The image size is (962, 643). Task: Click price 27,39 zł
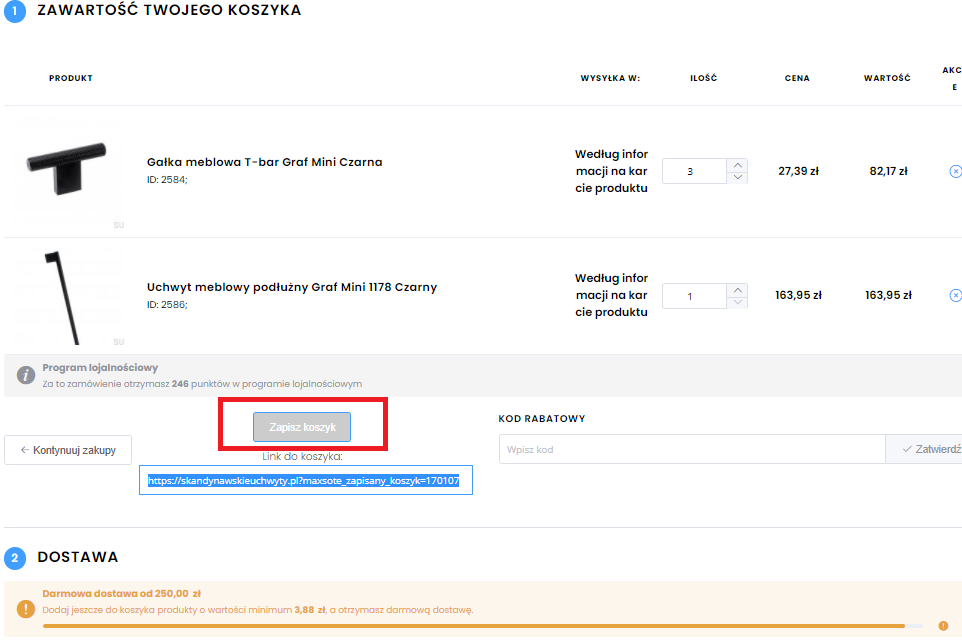click(x=798, y=171)
